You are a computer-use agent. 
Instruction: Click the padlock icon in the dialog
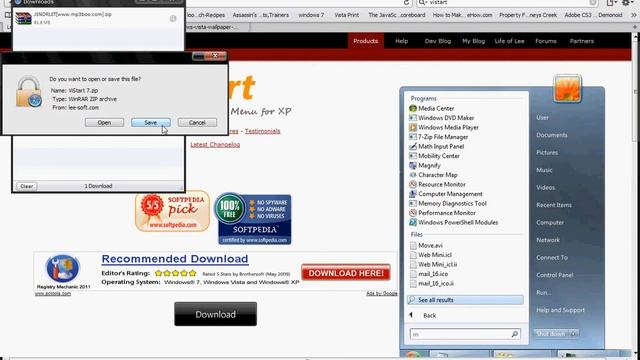tap(29, 92)
